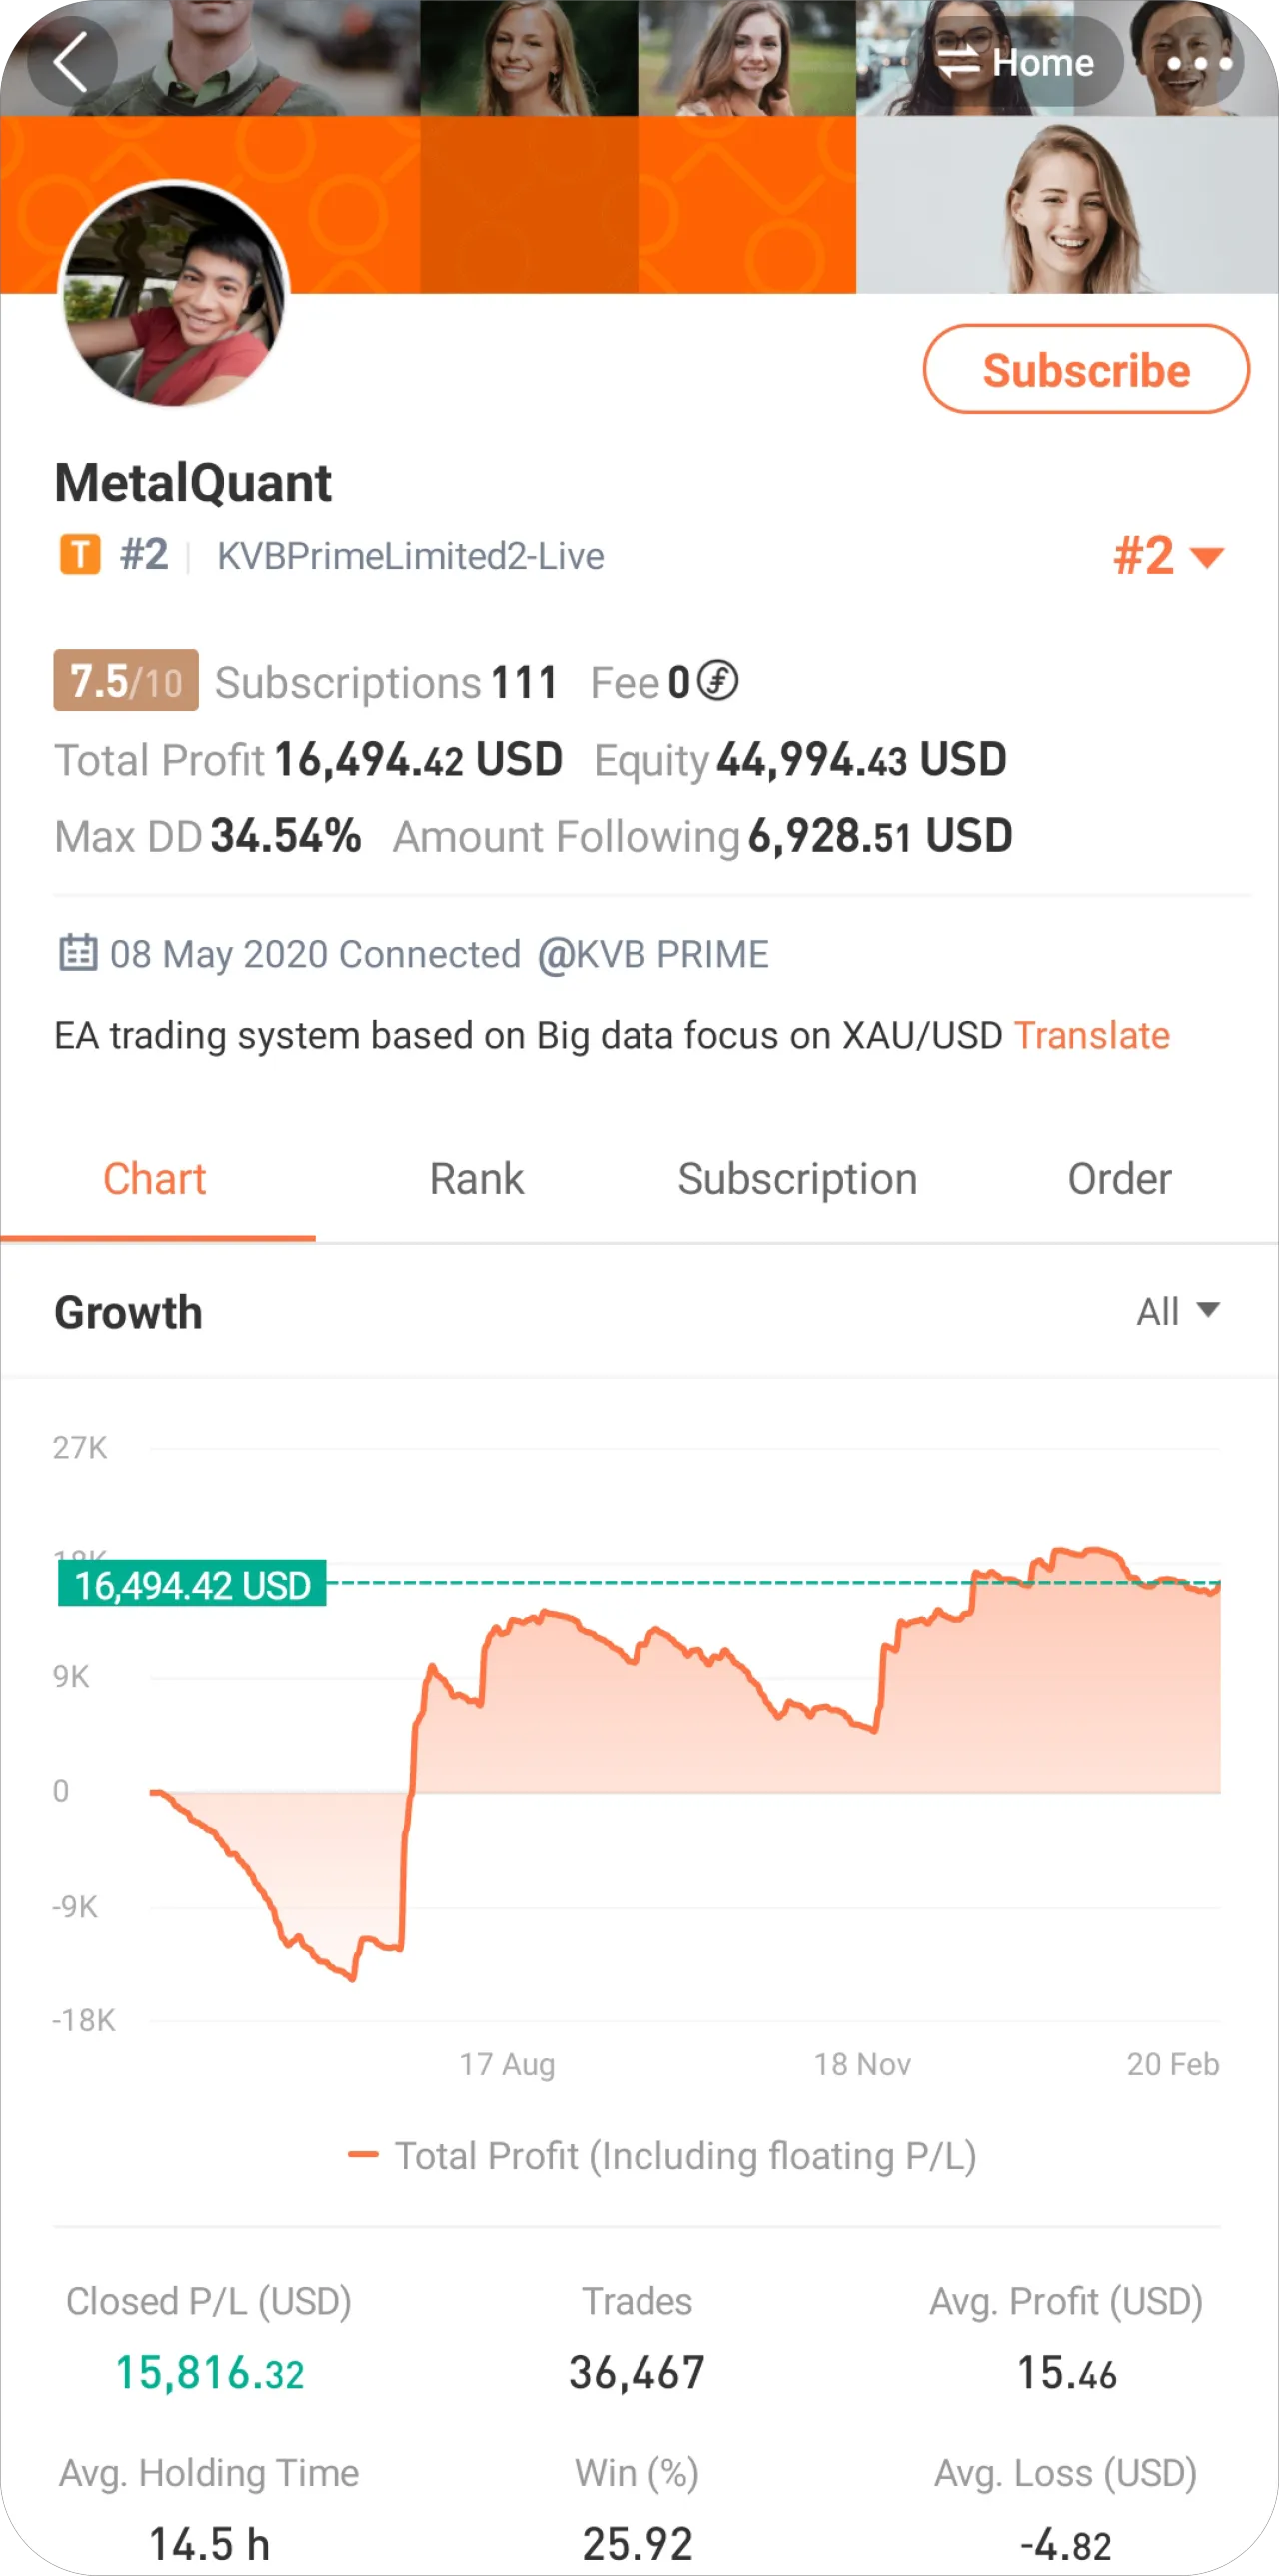Expand the #2 account dropdown

tap(1169, 555)
